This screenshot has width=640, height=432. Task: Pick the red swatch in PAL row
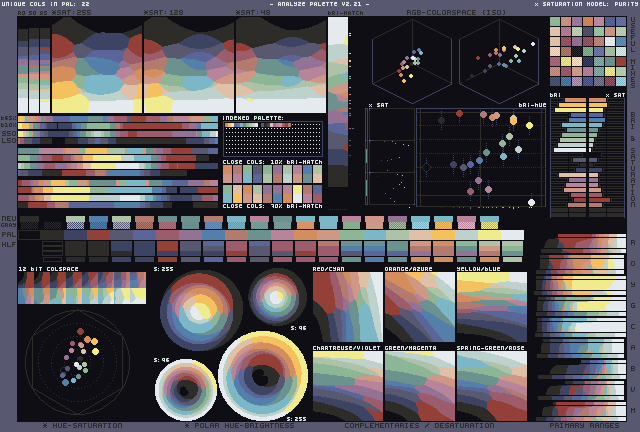click(98, 235)
